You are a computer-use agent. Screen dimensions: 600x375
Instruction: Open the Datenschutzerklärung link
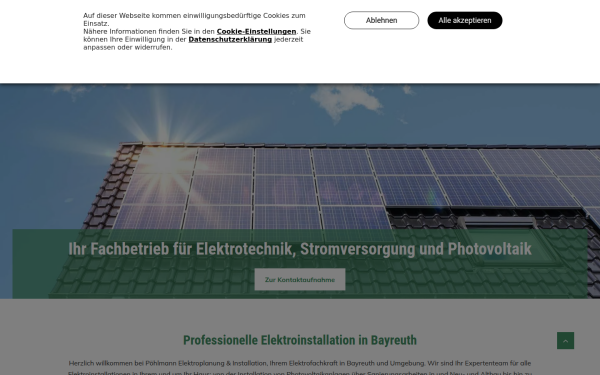(x=230, y=39)
